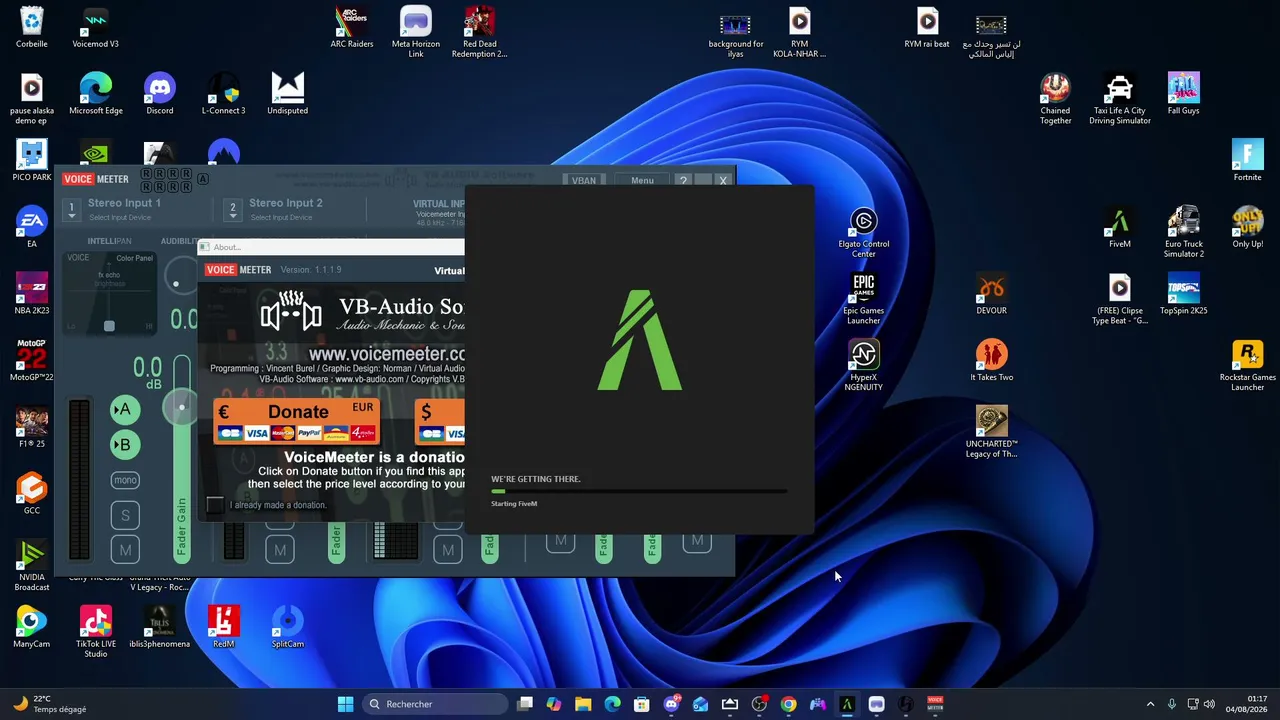Open the Voicemeeter Menu
This screenshot has width=1280, height=720.
click(x=642, y=181)
